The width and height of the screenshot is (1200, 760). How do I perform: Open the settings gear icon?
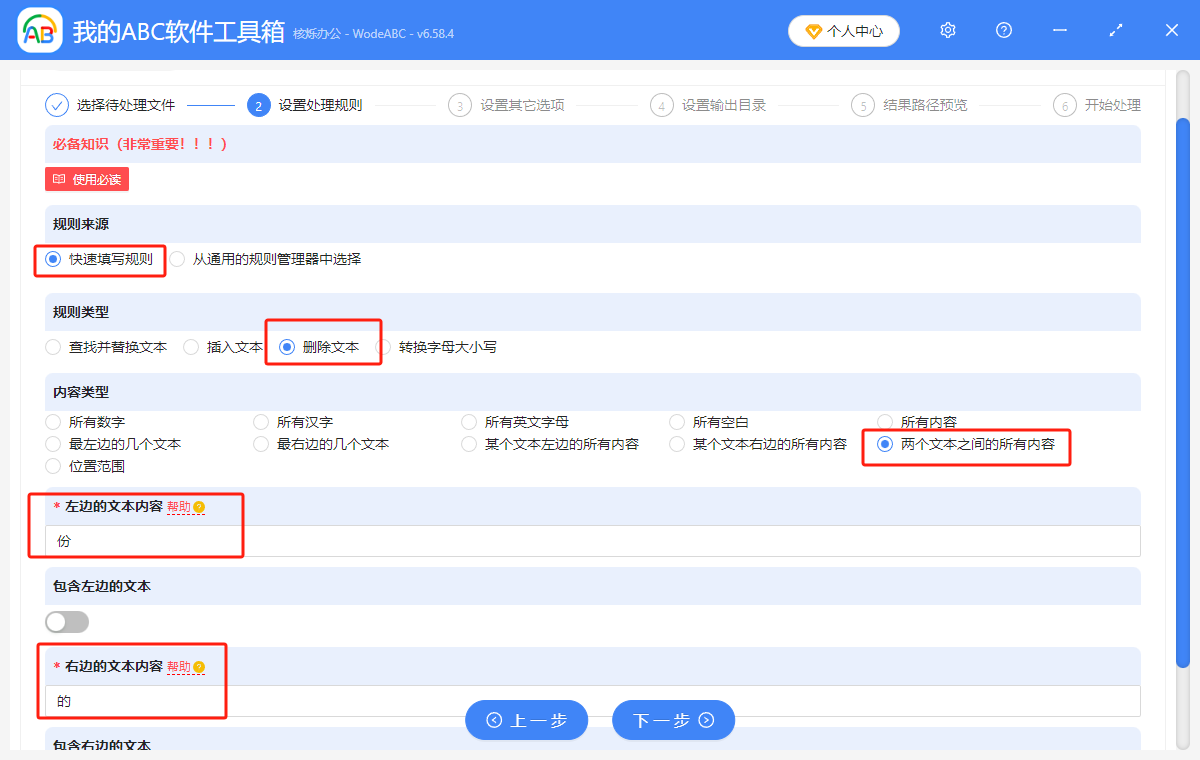[947, 30]
